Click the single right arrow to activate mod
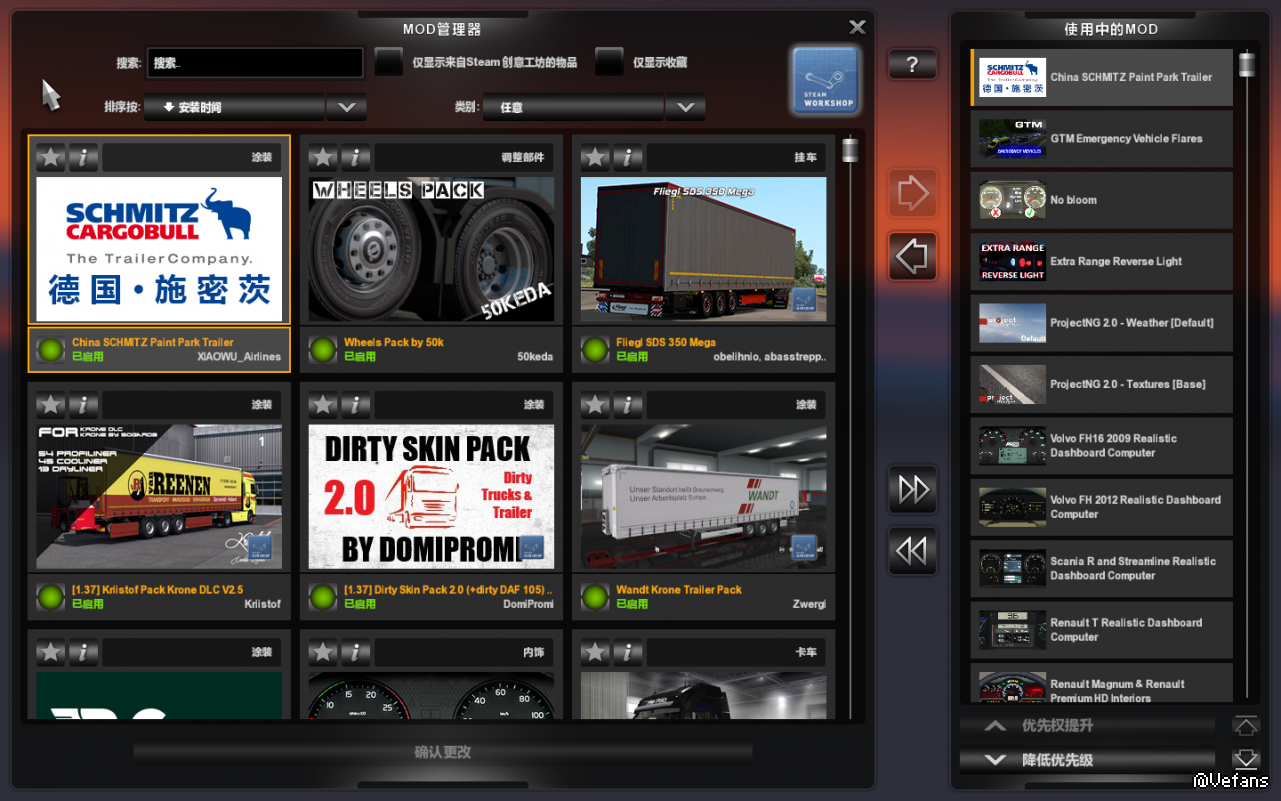This screenshot has width=1281, height=801. pos(912,194)
